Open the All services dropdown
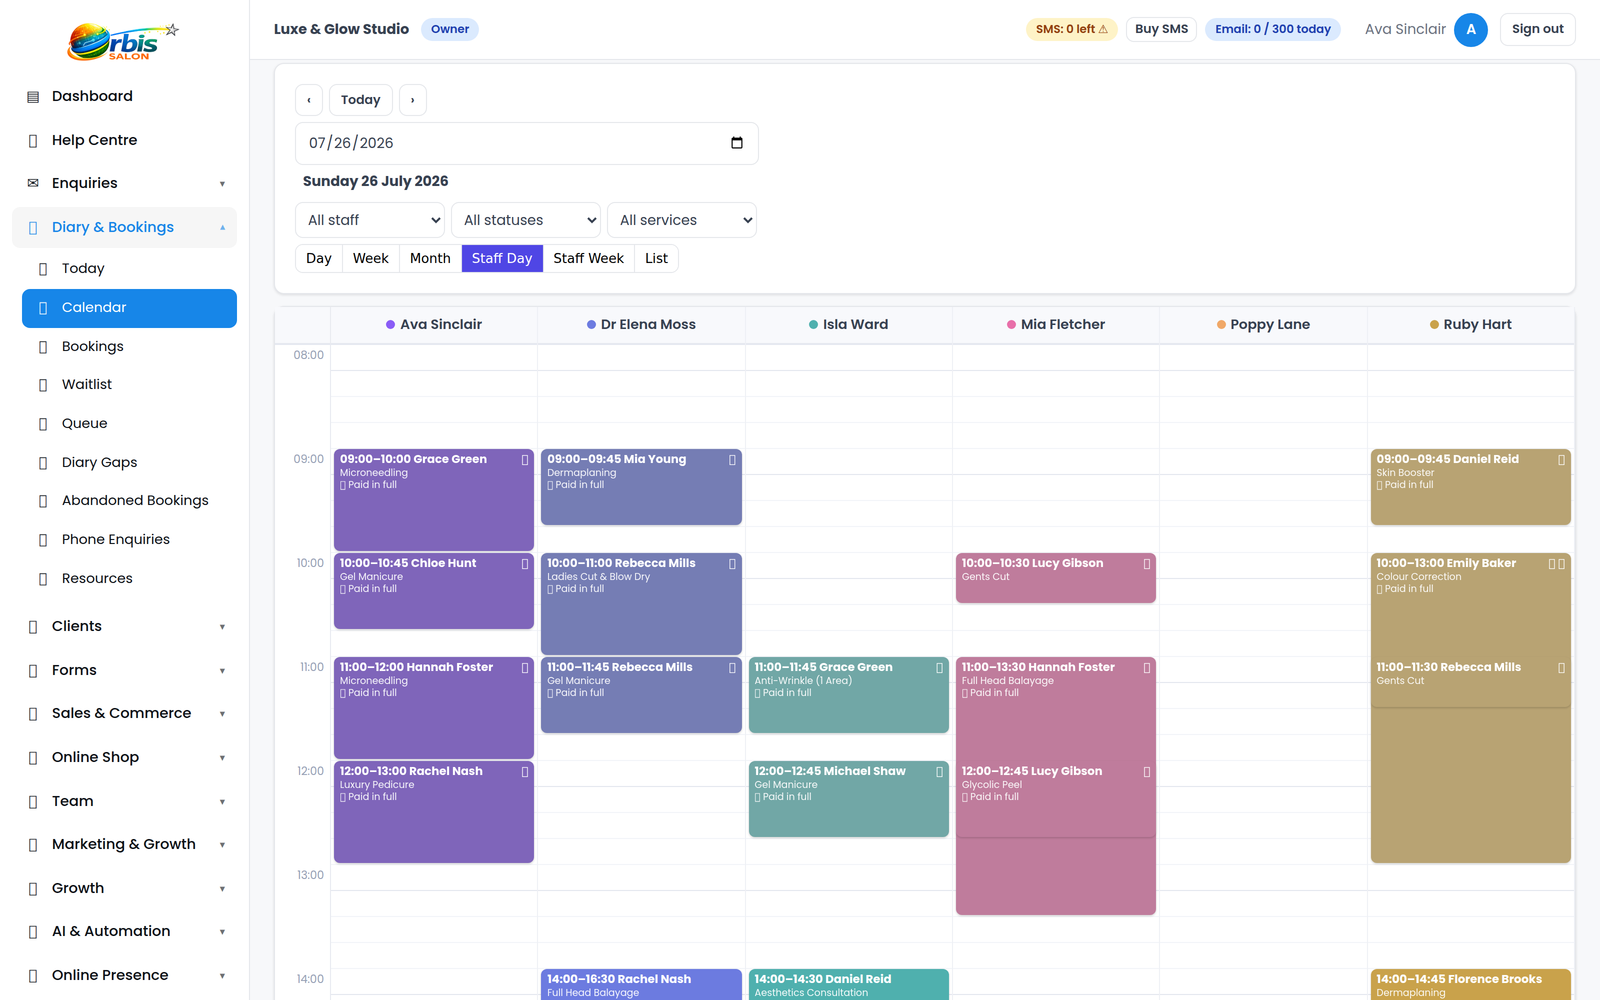Screen dimensions: 1600x1000 pos(682,220)
